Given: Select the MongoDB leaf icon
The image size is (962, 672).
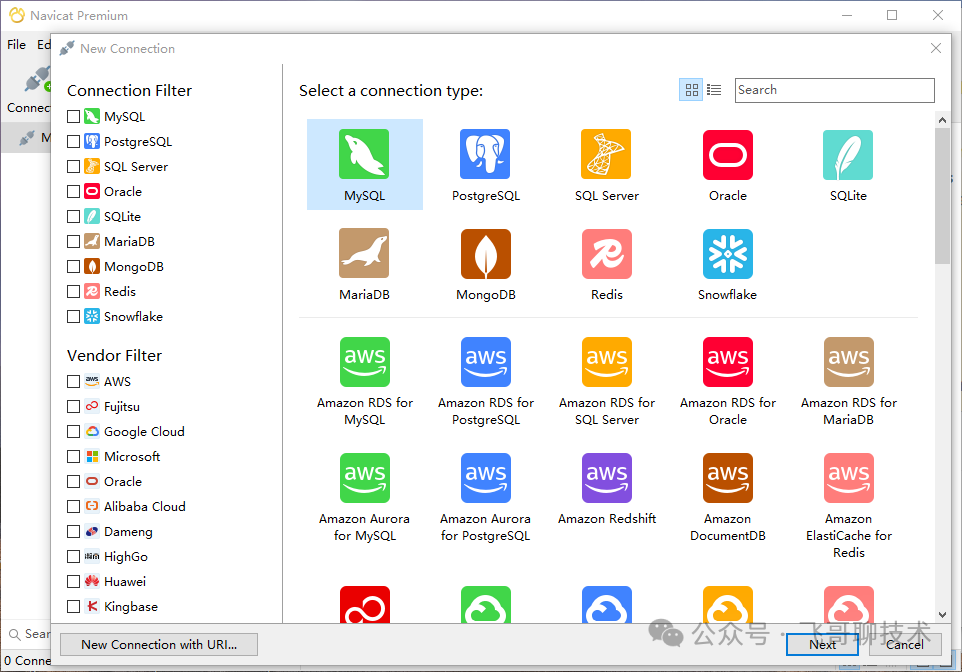Looking at the screenshot, I should pyautogui.click(x=486, y=253).
